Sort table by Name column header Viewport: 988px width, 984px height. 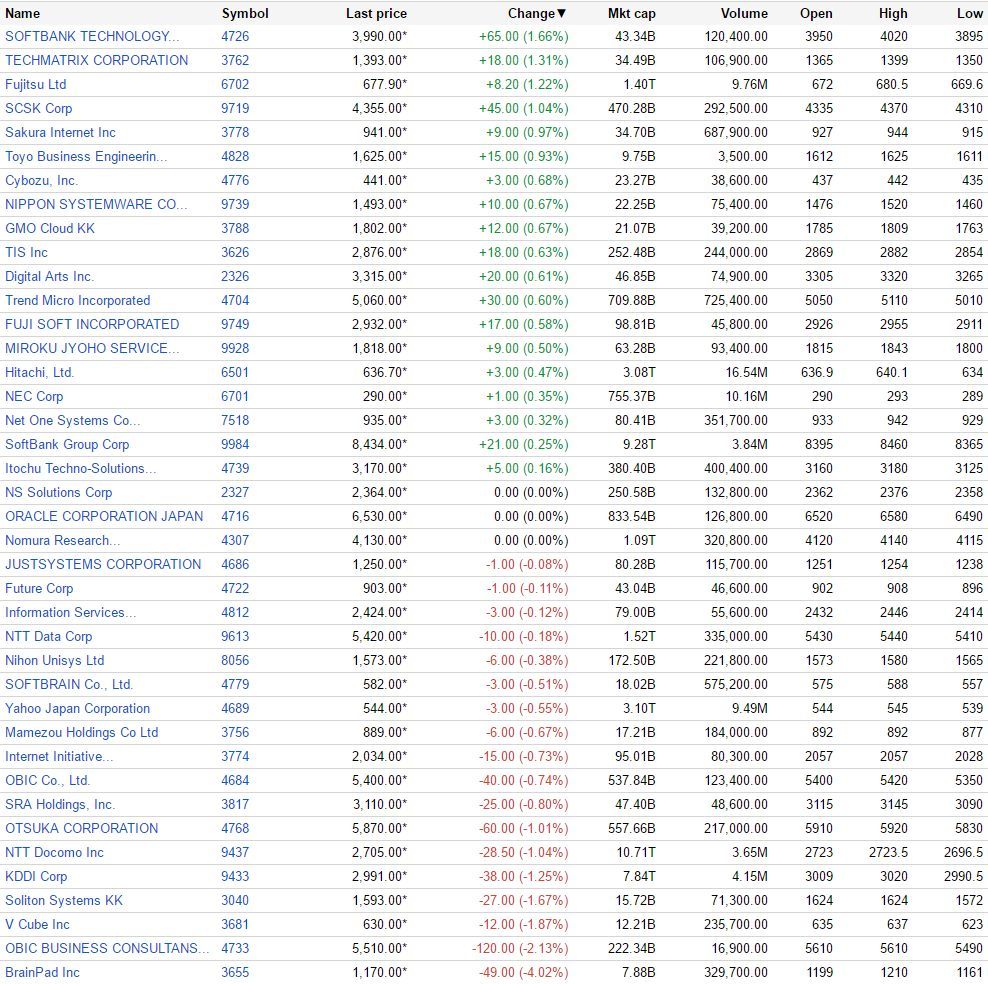coord(22,13)
